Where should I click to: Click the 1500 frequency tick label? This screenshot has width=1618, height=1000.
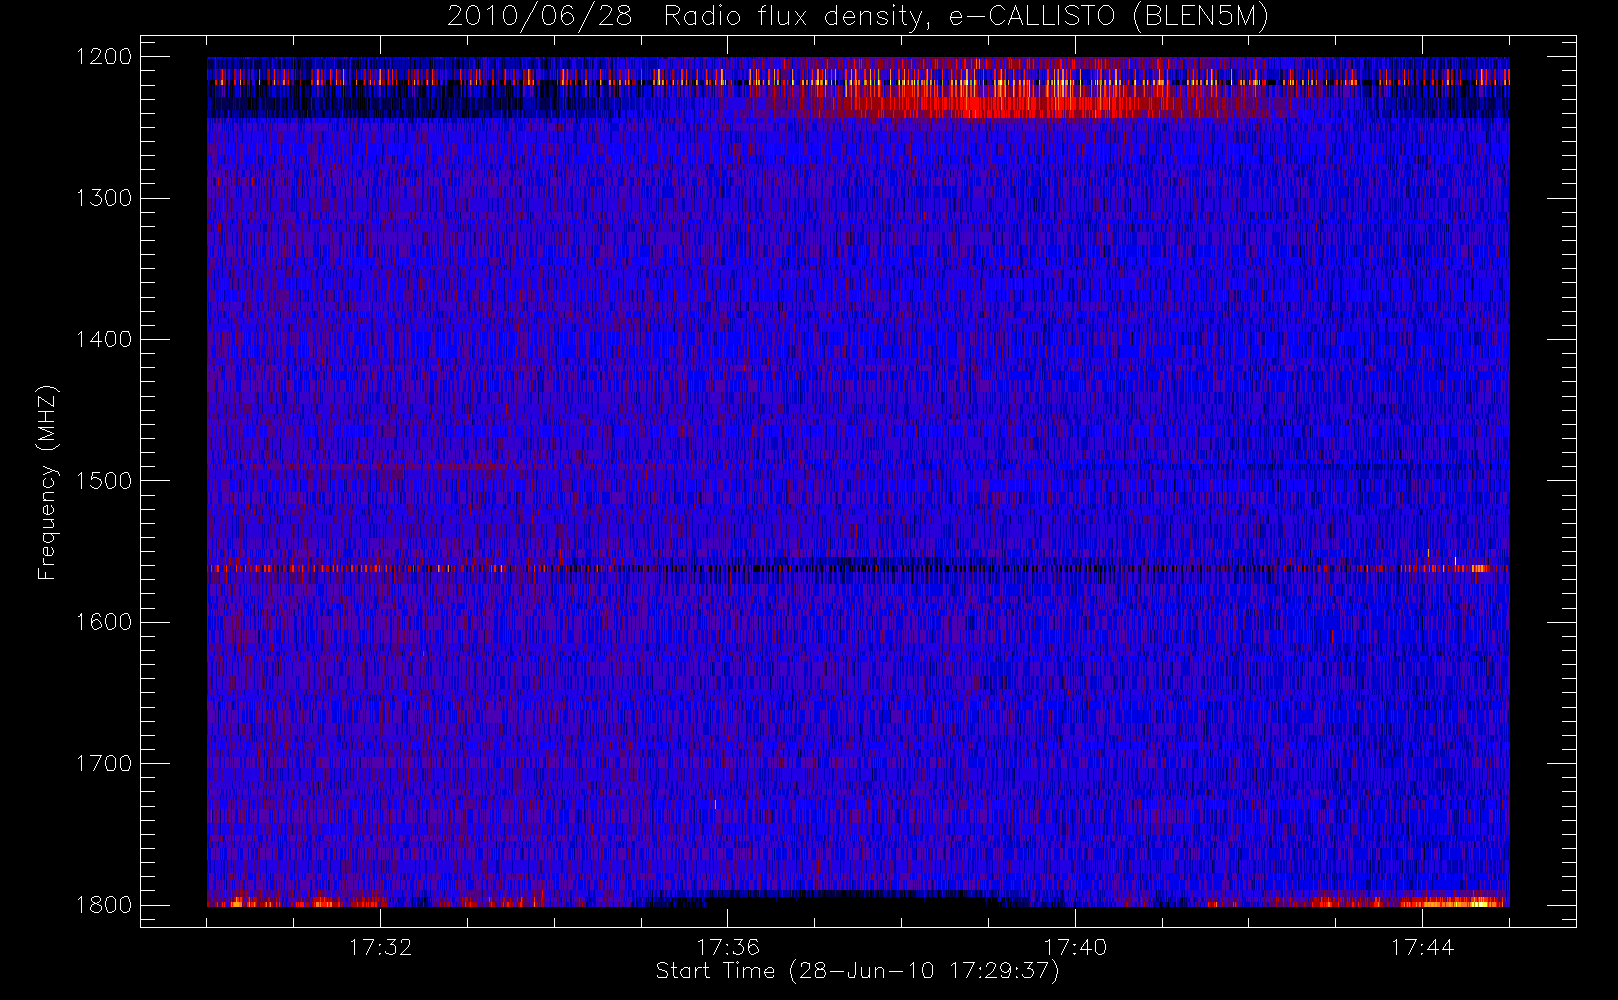click(x=104, y=481)
